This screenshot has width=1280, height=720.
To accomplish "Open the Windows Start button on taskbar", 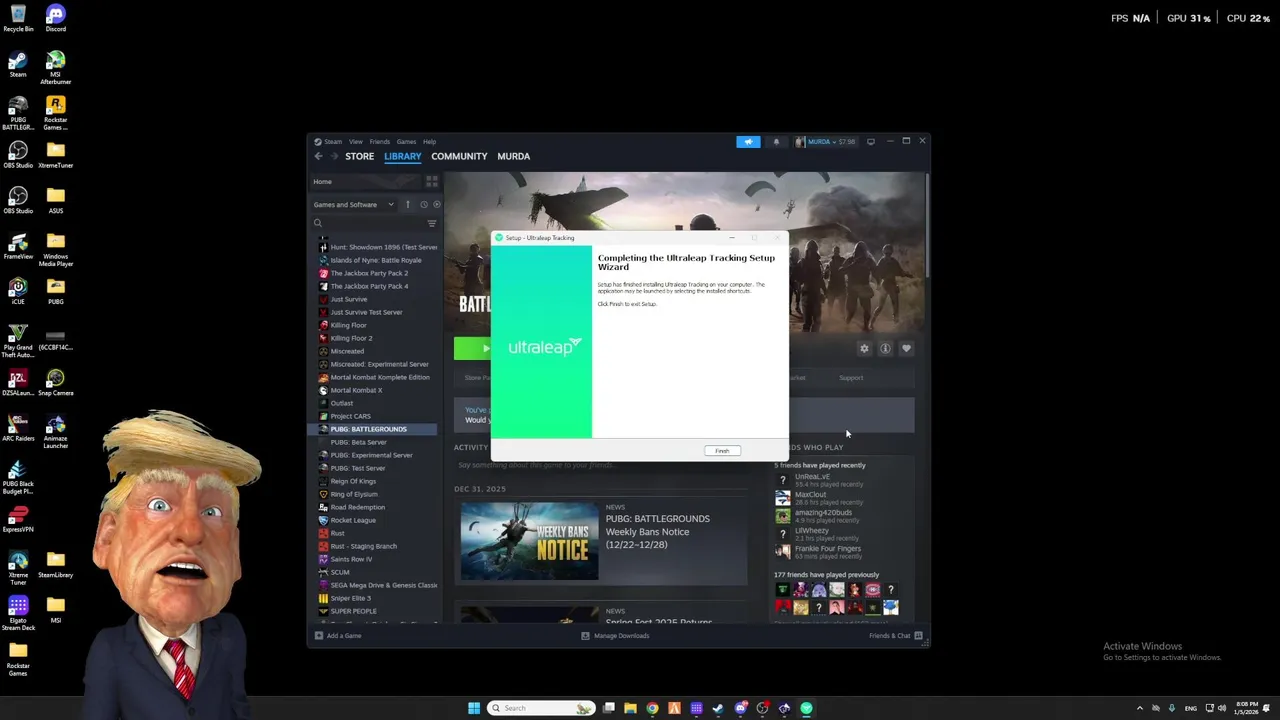I will (x=474, y=708).
